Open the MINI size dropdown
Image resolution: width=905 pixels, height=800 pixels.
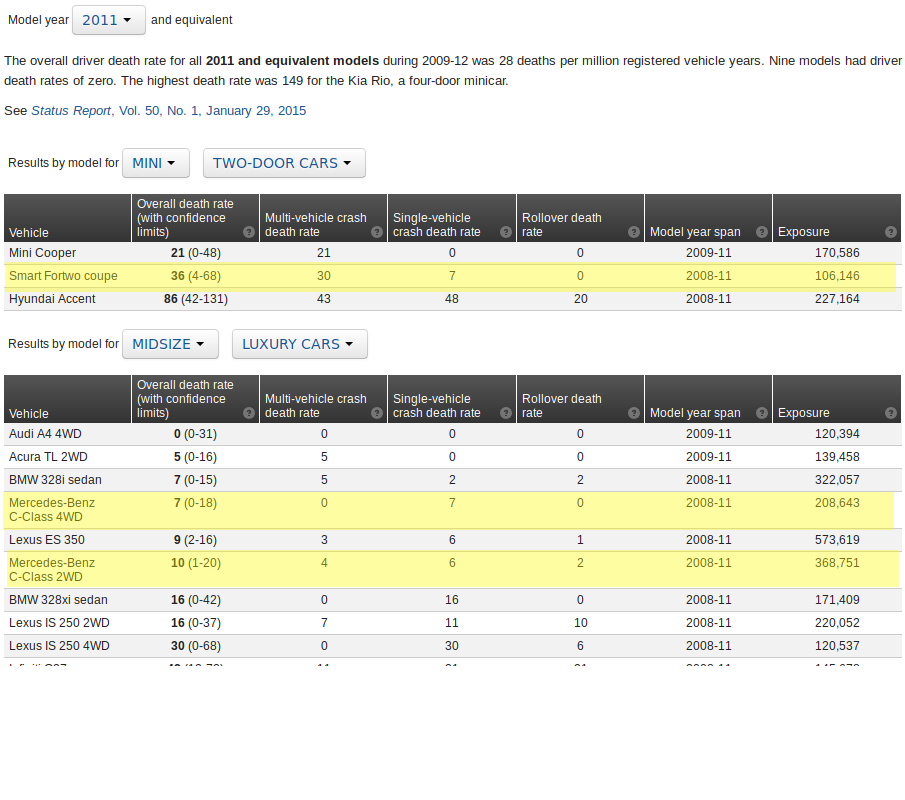(156, 163)
